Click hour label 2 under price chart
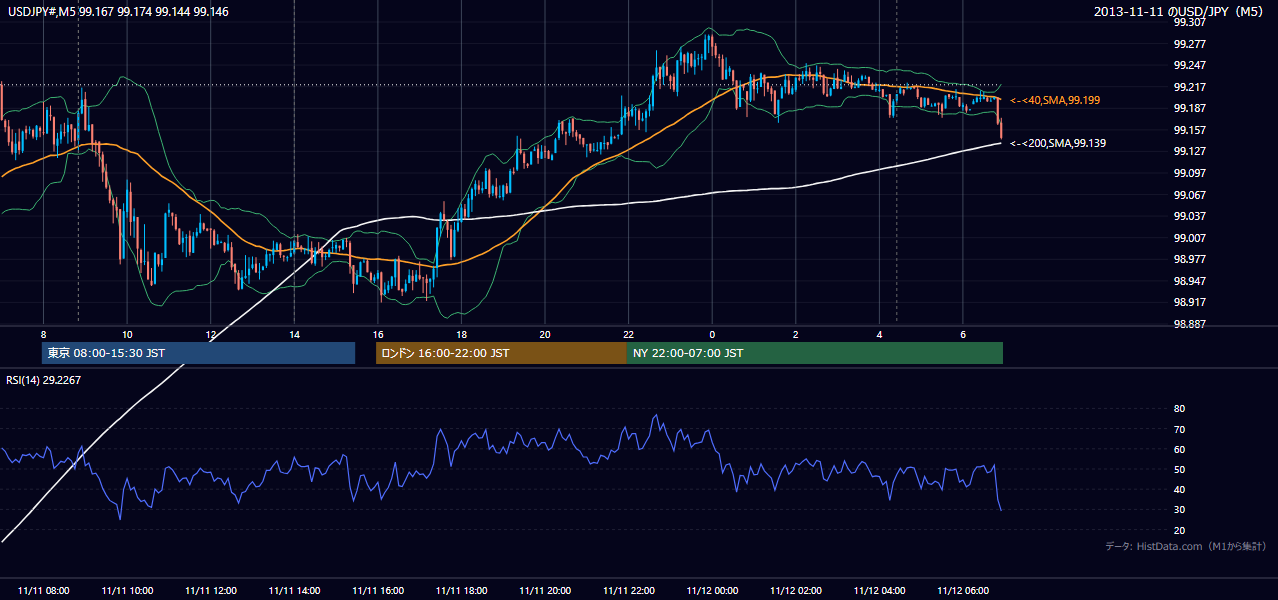 click(x=795, y=334)
